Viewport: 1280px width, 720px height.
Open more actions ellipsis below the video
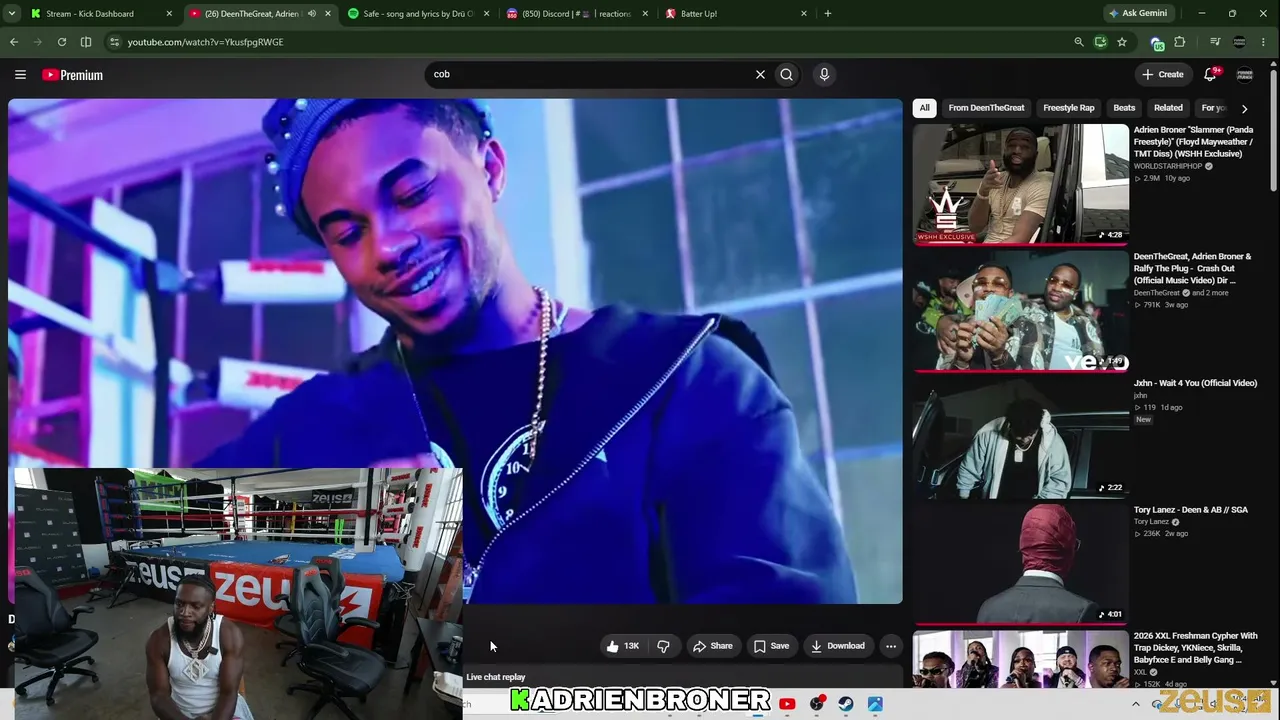coord(891,646)
